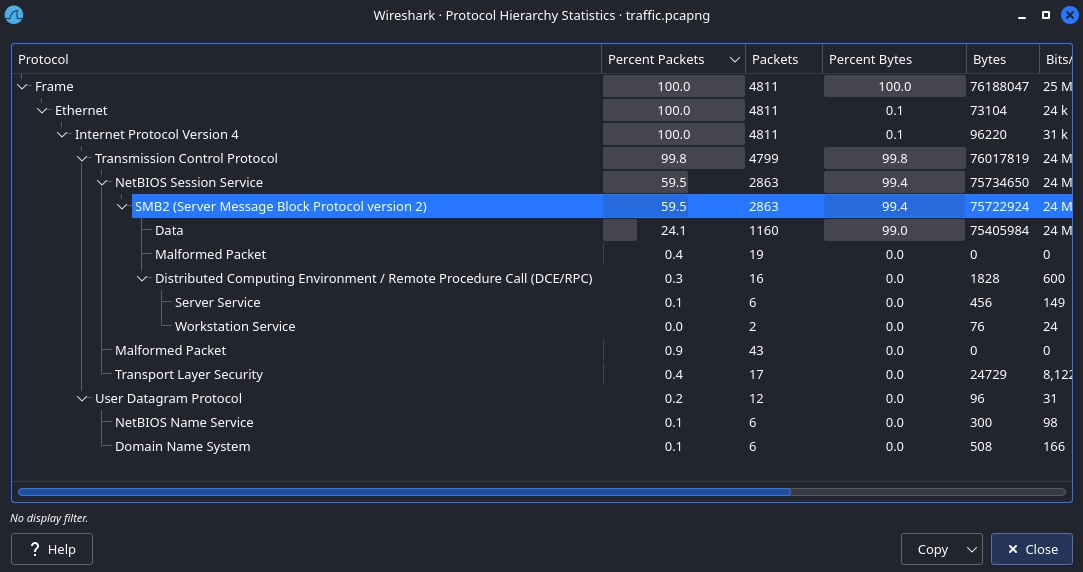Select the Transport Layer Security row
Screen dimensions: 1083x572
188,375
